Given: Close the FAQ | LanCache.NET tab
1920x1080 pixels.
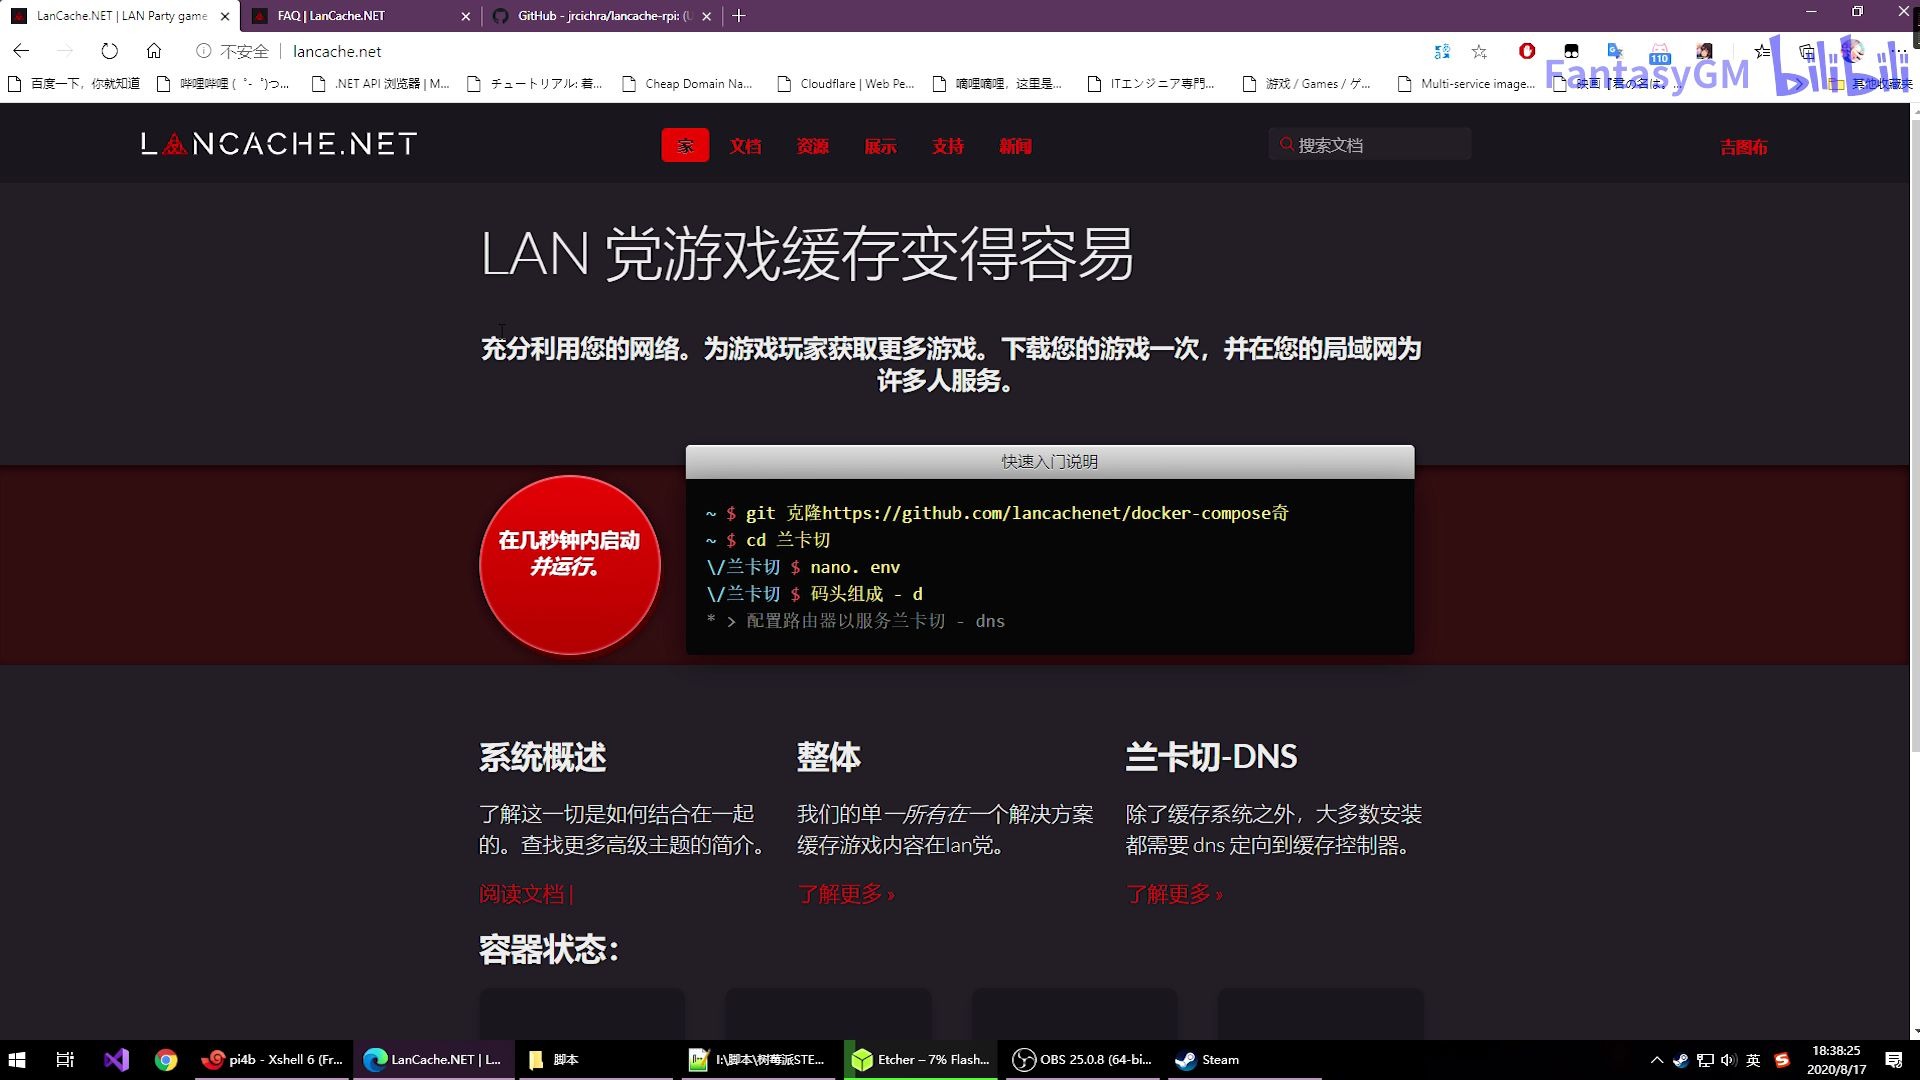Looking at the screenshot, I should pos(465,16).
